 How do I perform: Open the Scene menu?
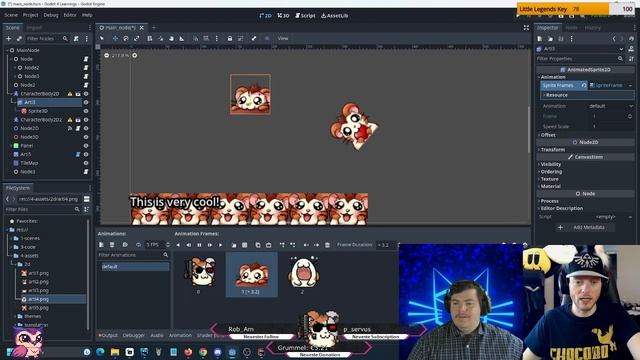coord(11,15)
